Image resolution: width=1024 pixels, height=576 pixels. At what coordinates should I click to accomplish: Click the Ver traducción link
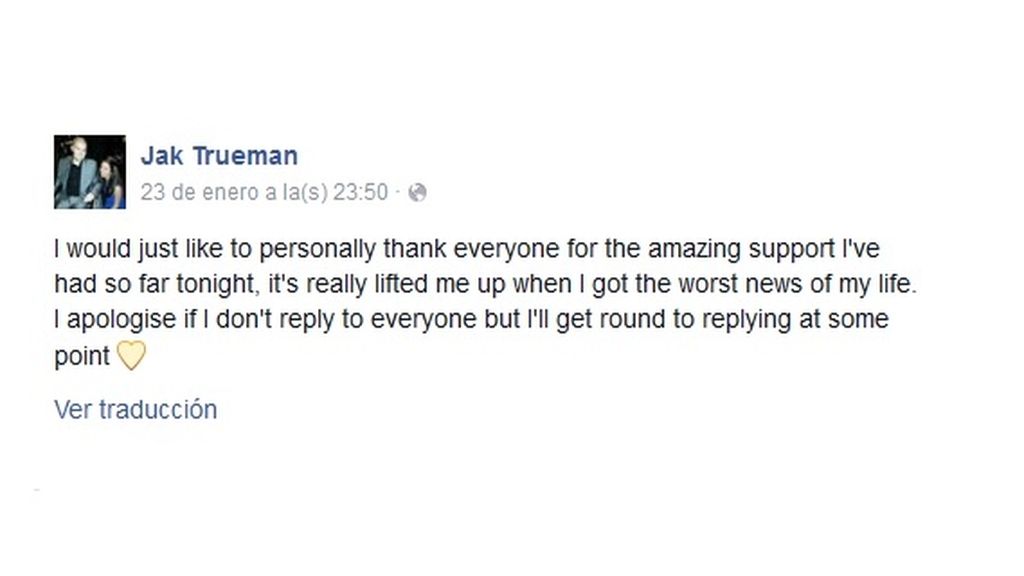(x=136, y=409)
